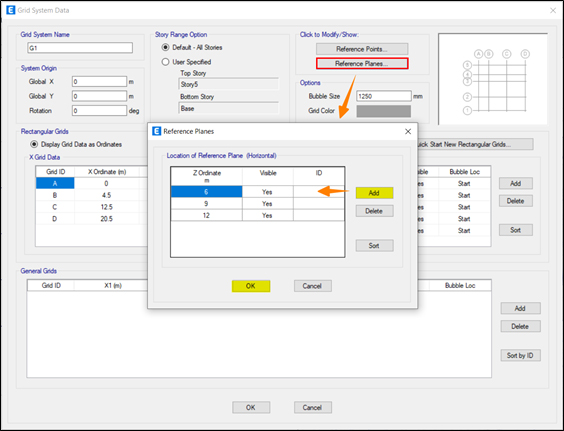Select Default - All Stories radio option
The width and height of the screenshot is (564, 431).
click(165, 47)
